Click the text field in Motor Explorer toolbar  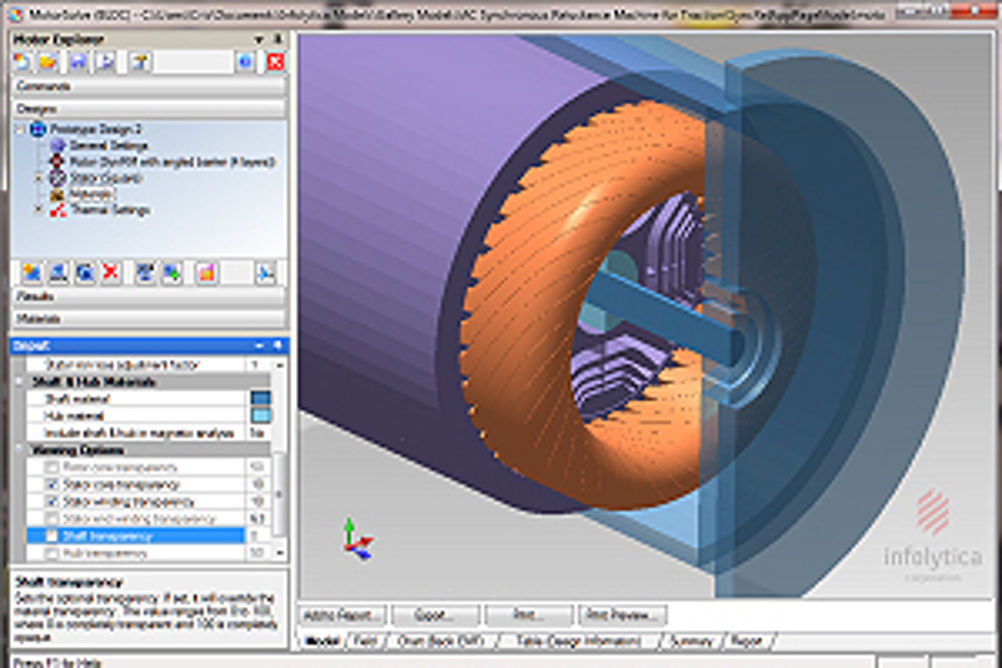(192, 62)
